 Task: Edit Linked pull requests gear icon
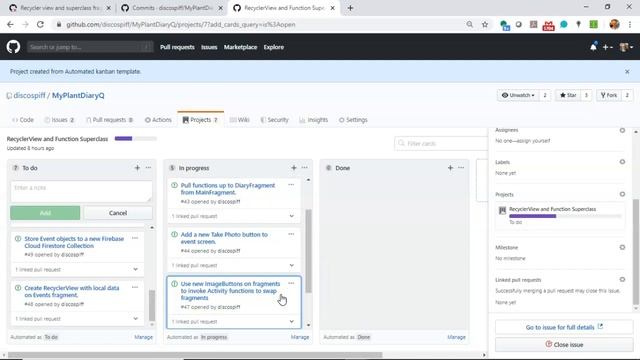click(x=622, y=280)
